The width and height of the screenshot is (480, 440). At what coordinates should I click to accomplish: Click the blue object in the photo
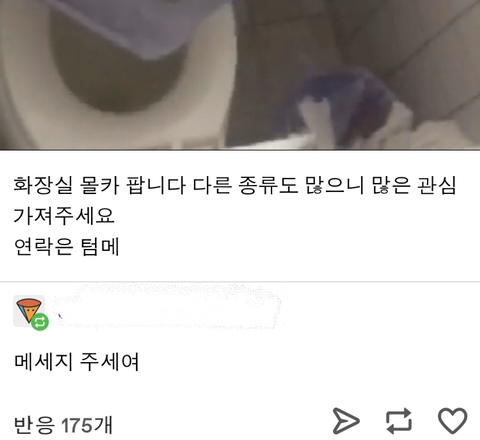[347, 100]
